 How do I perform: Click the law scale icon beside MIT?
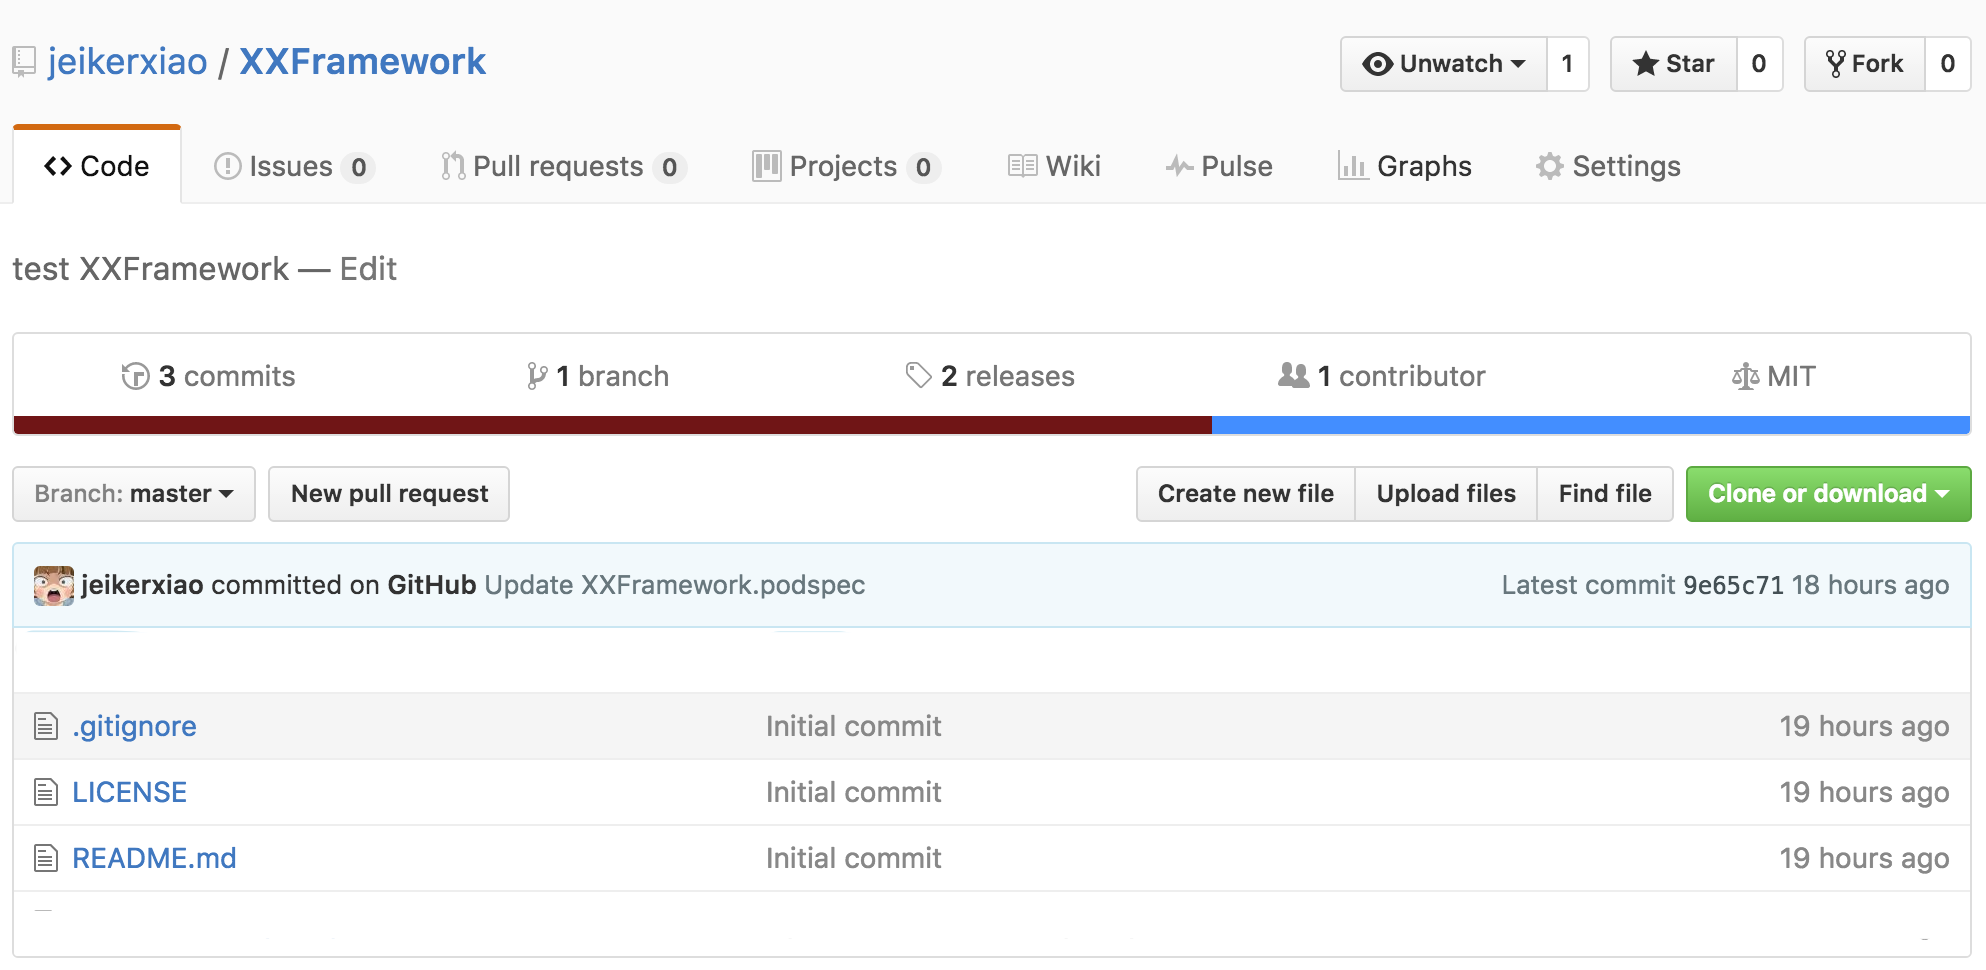(1745, 376)
